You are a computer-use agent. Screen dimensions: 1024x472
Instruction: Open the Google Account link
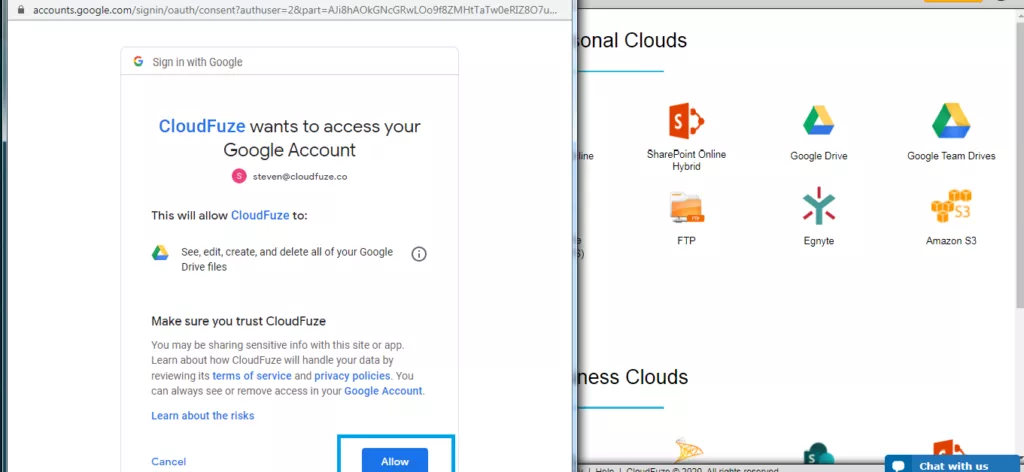[383, 391]
